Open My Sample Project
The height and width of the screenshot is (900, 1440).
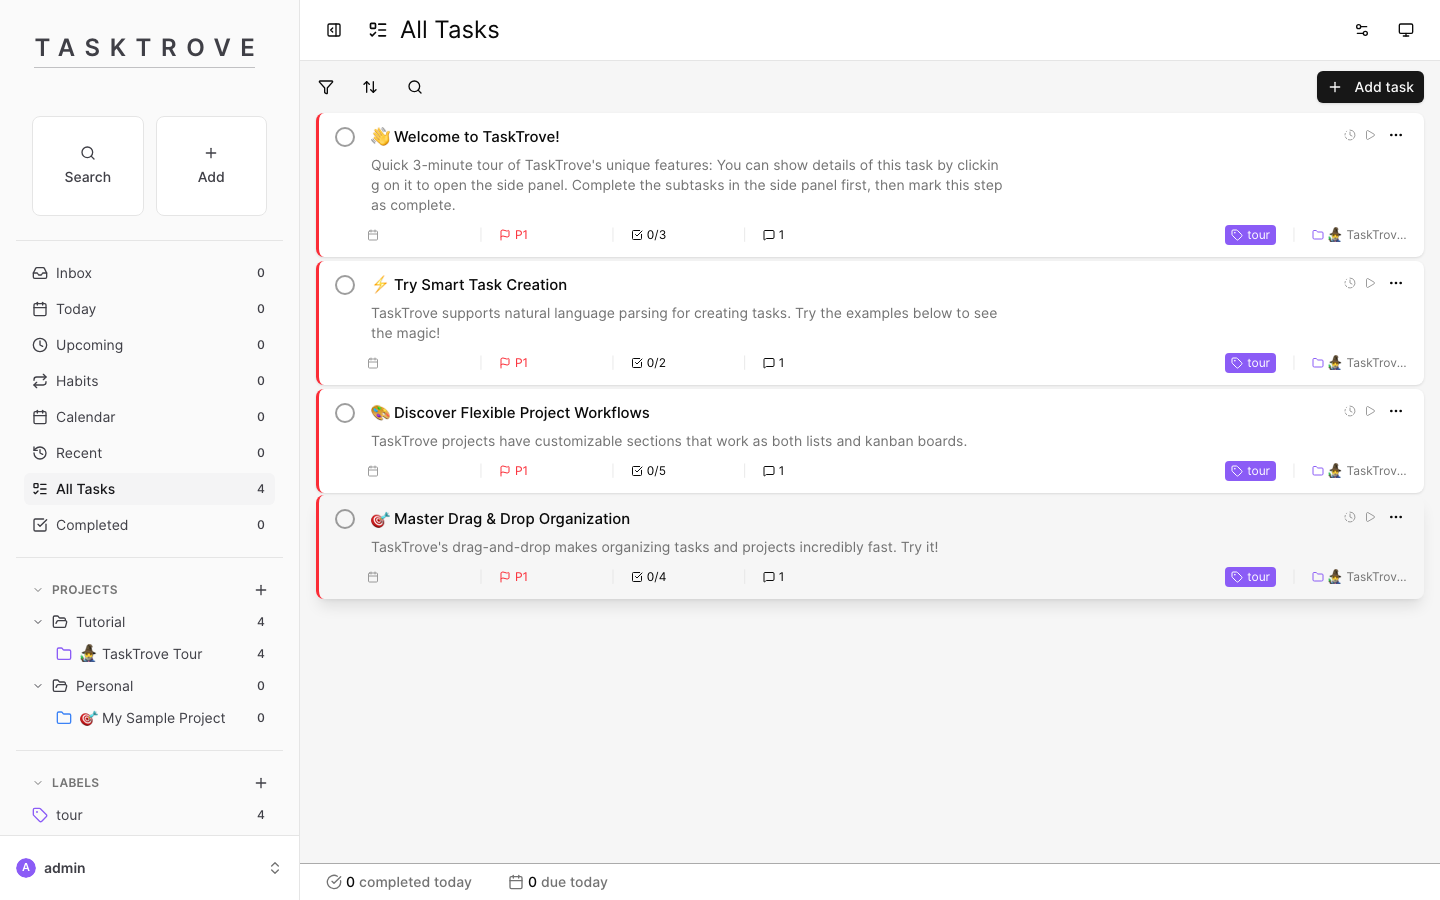(160, 718)
